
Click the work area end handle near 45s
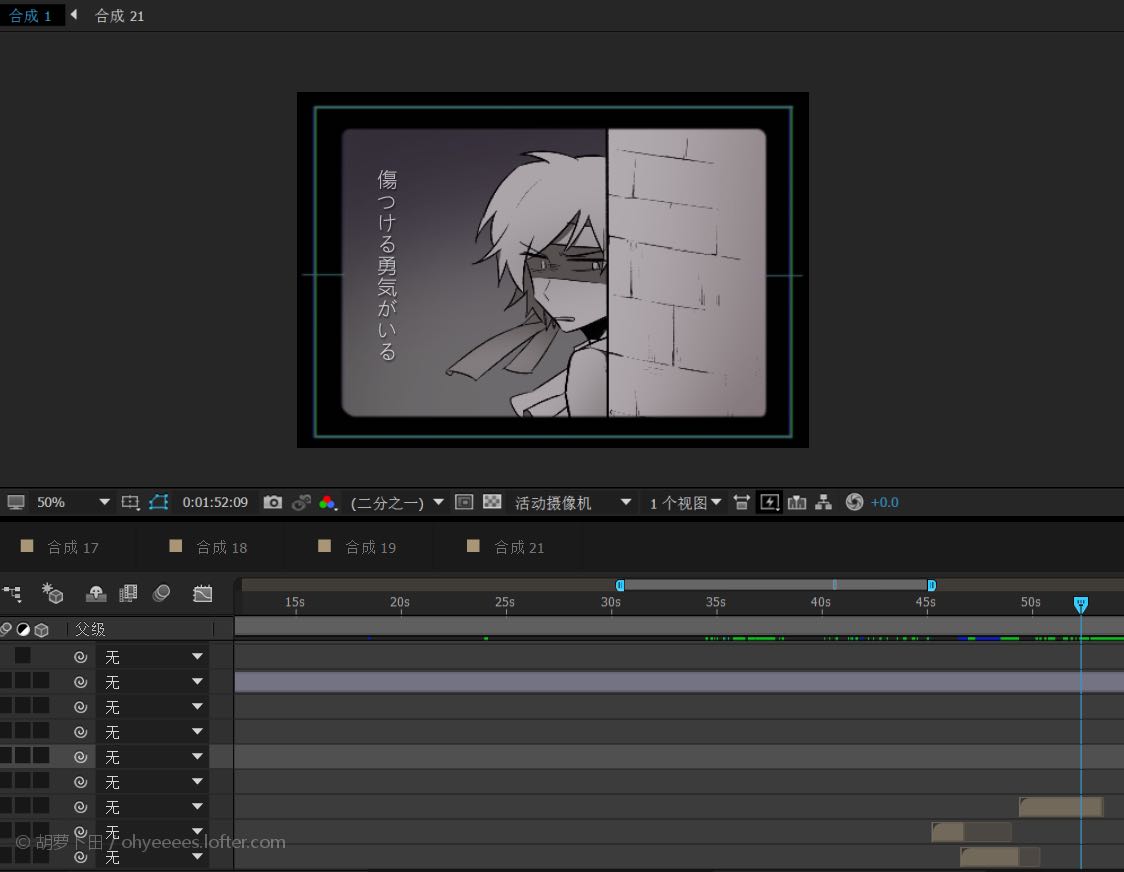click(x=931, y=585)
